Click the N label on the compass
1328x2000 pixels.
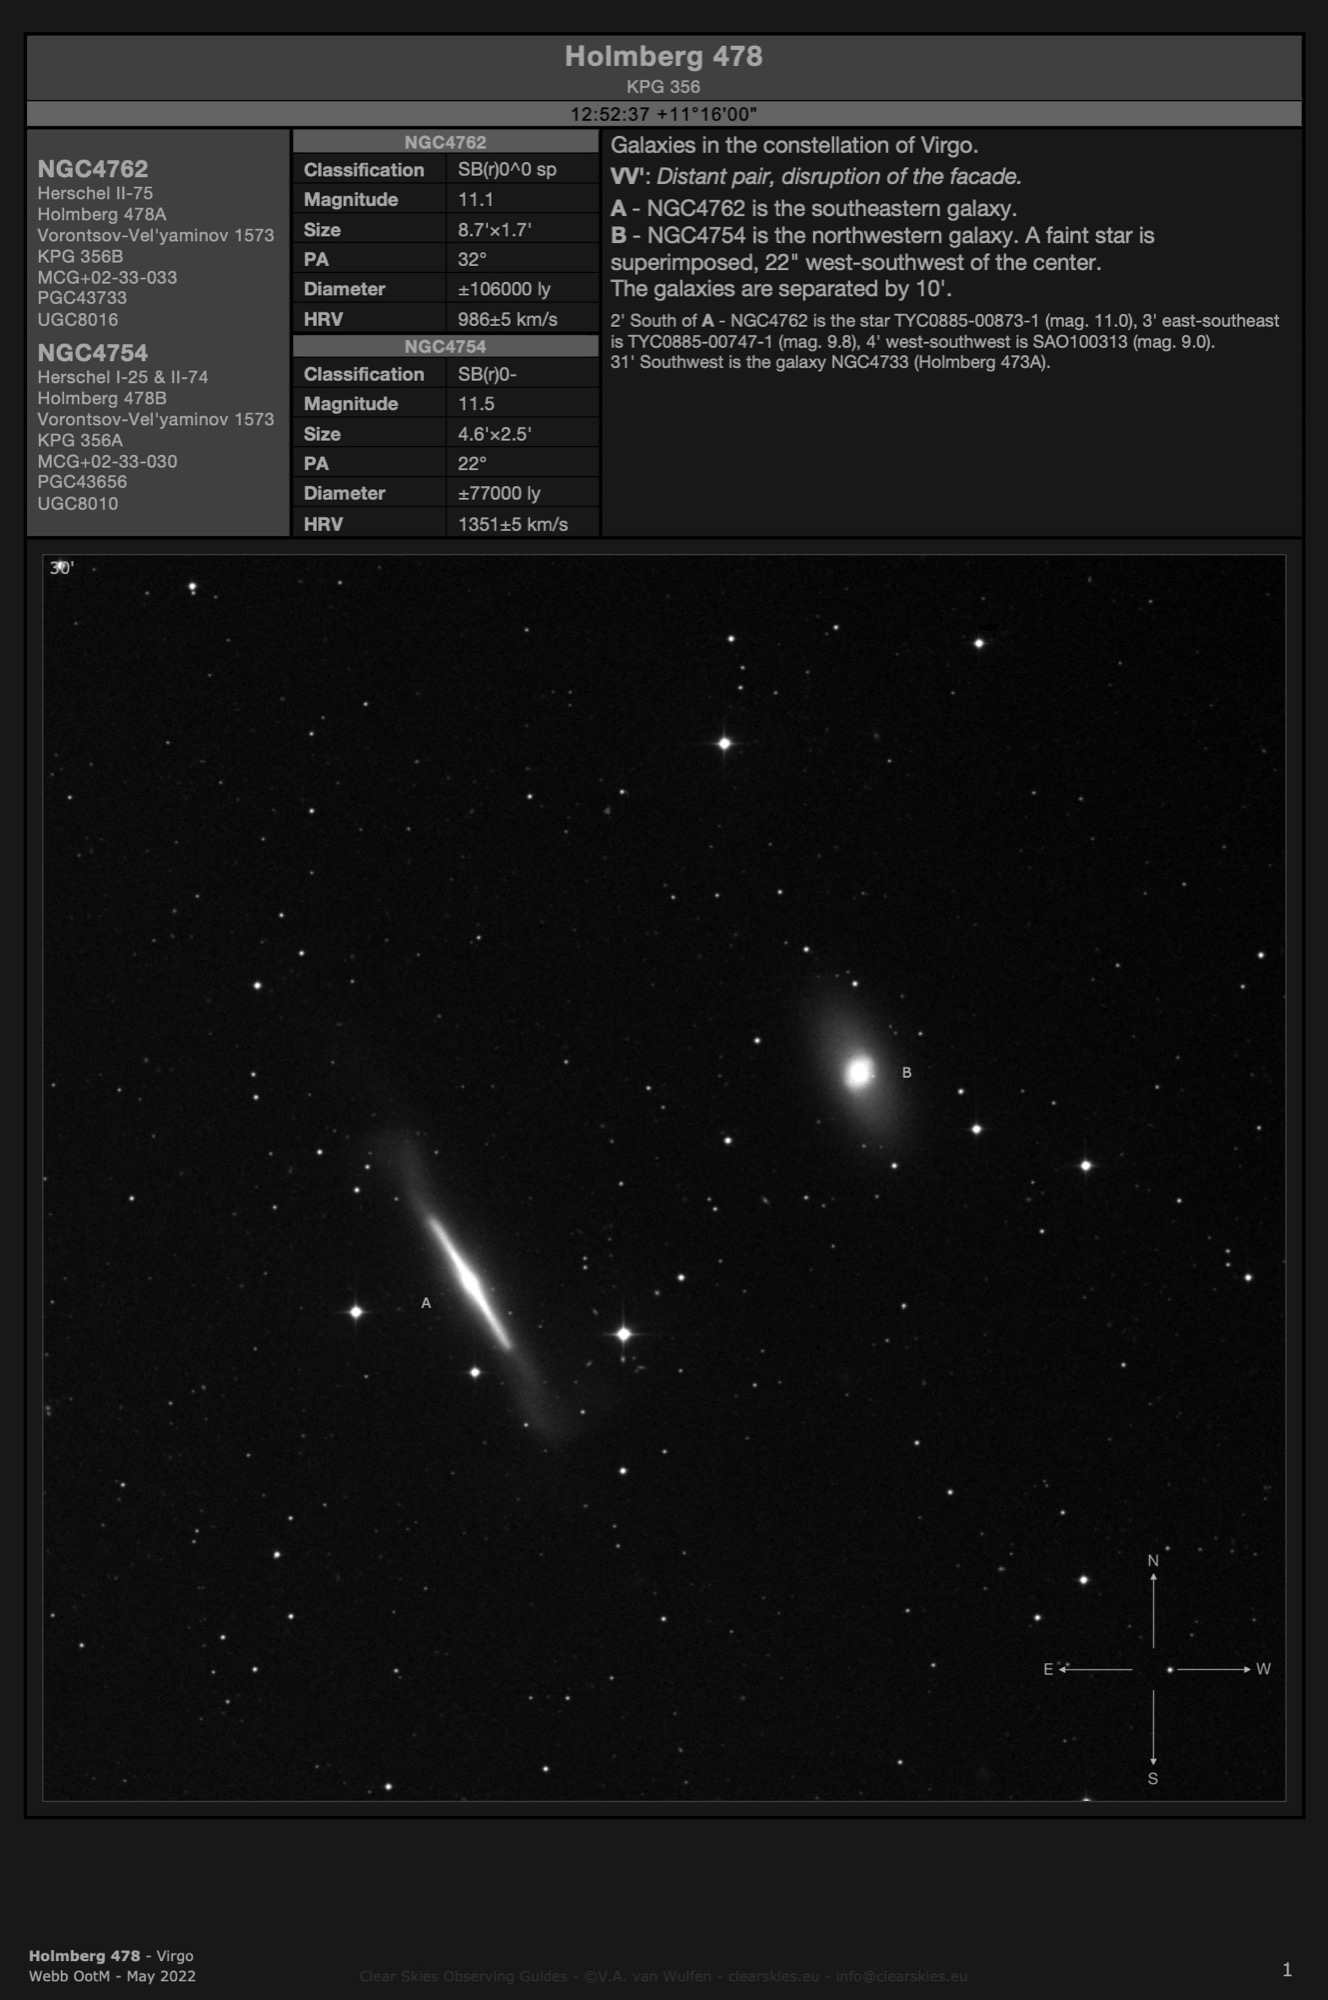click(x=1153, y=1560)
